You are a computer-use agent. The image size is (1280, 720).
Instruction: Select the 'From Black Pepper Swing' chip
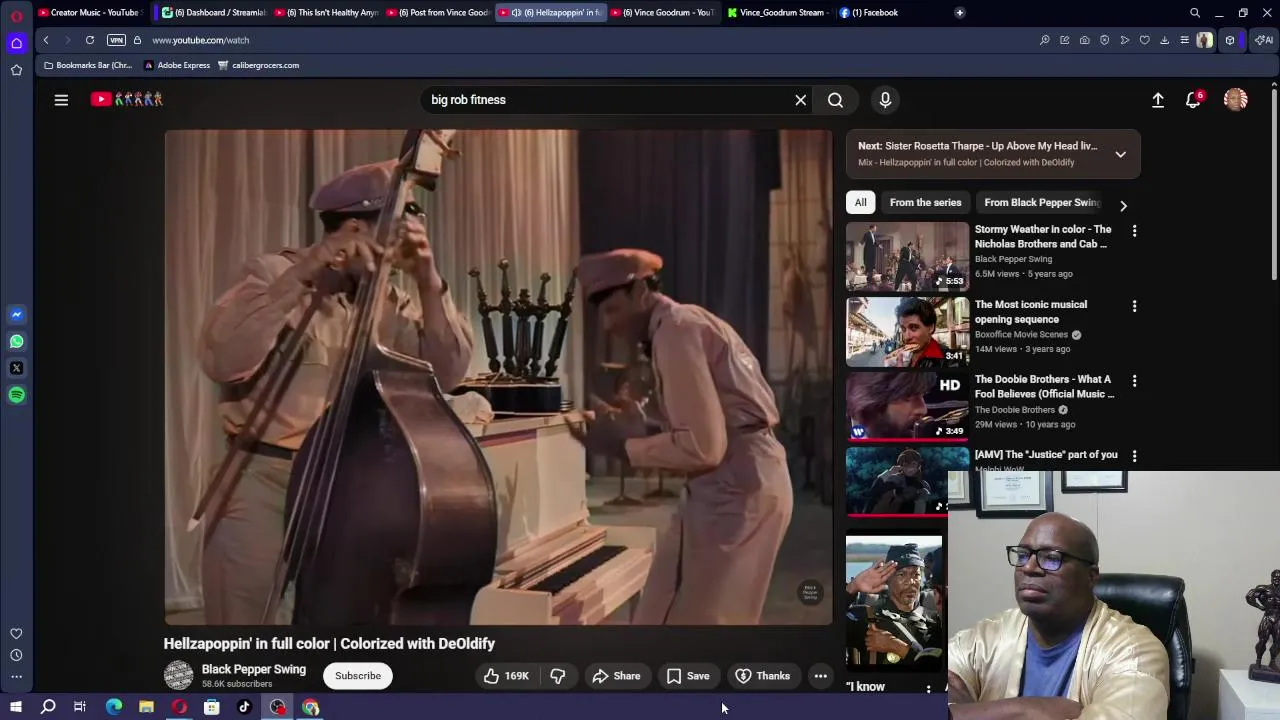[x=1041, y=202]
